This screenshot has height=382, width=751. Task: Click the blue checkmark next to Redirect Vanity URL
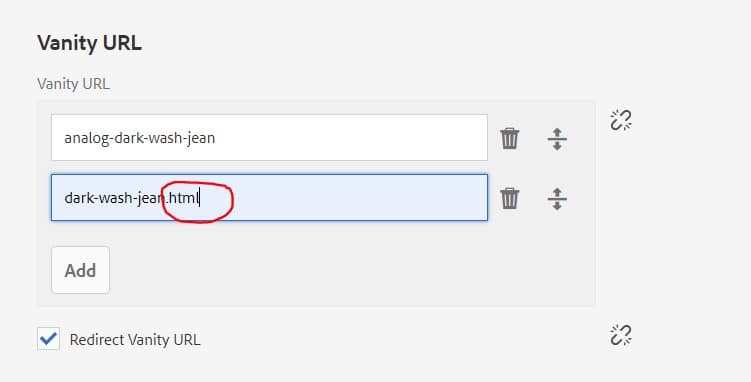click(x=48, y=339)
